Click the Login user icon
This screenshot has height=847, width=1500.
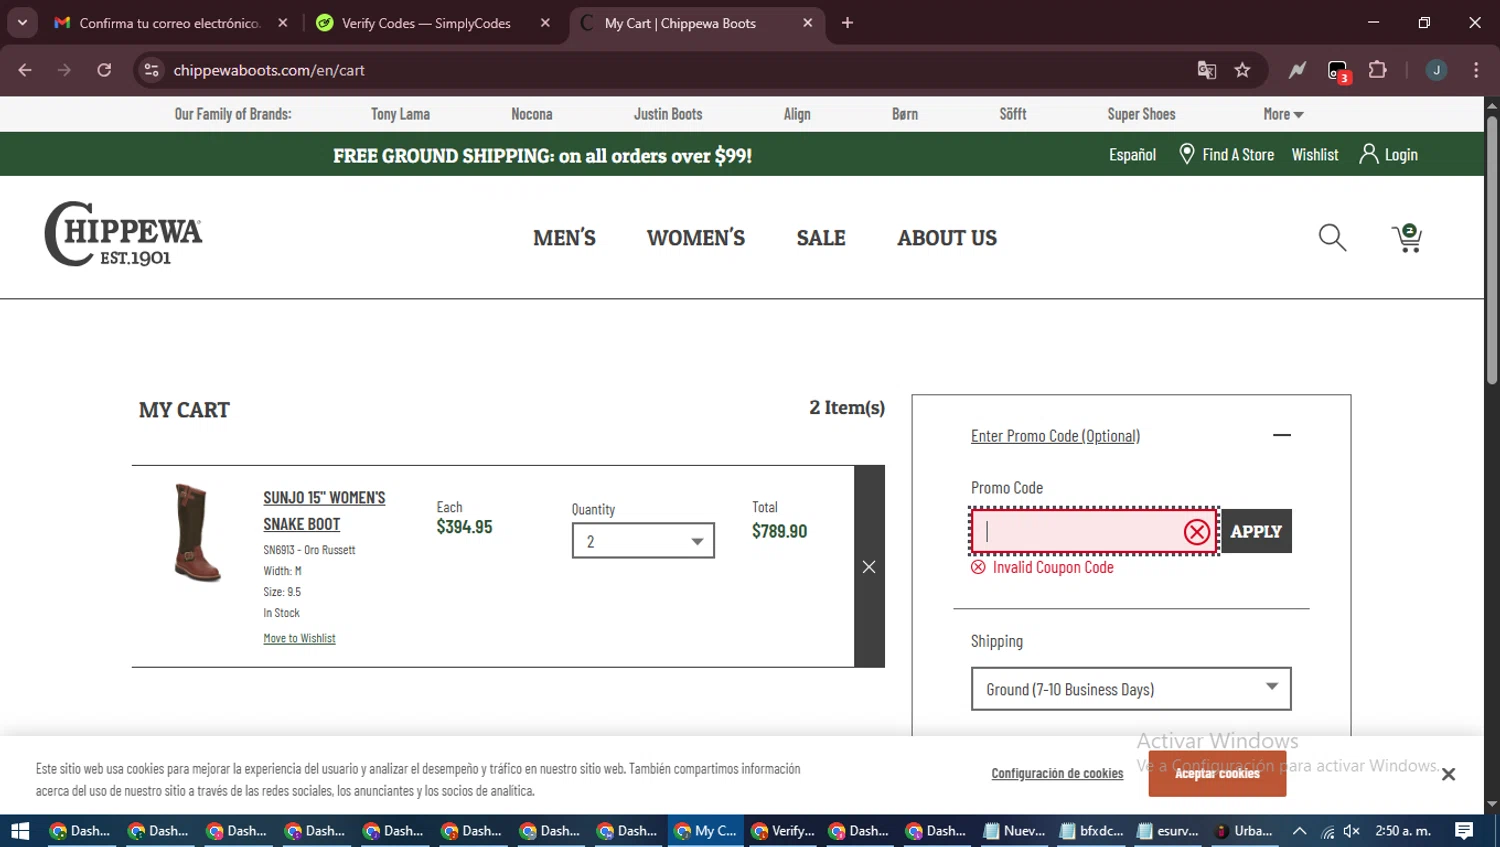pyautogui.click(x=1369, y=154)
